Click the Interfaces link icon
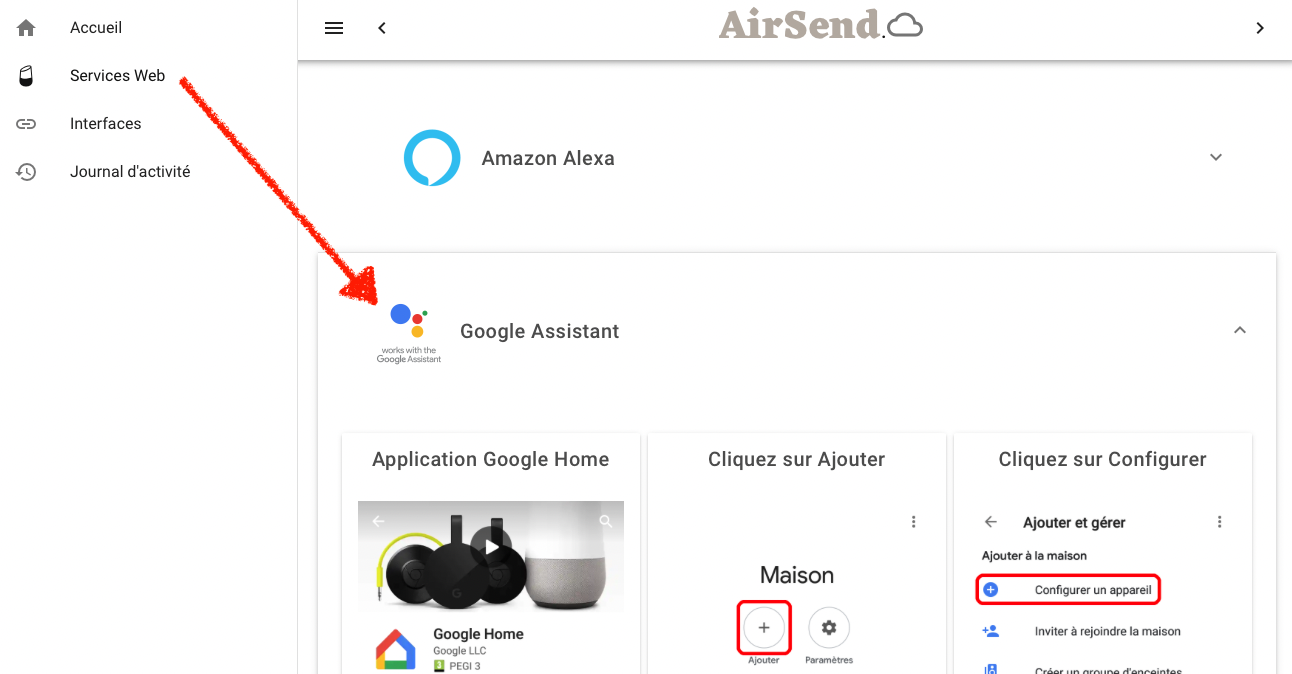Screen dimensions: 1292x674 [25, 123]
